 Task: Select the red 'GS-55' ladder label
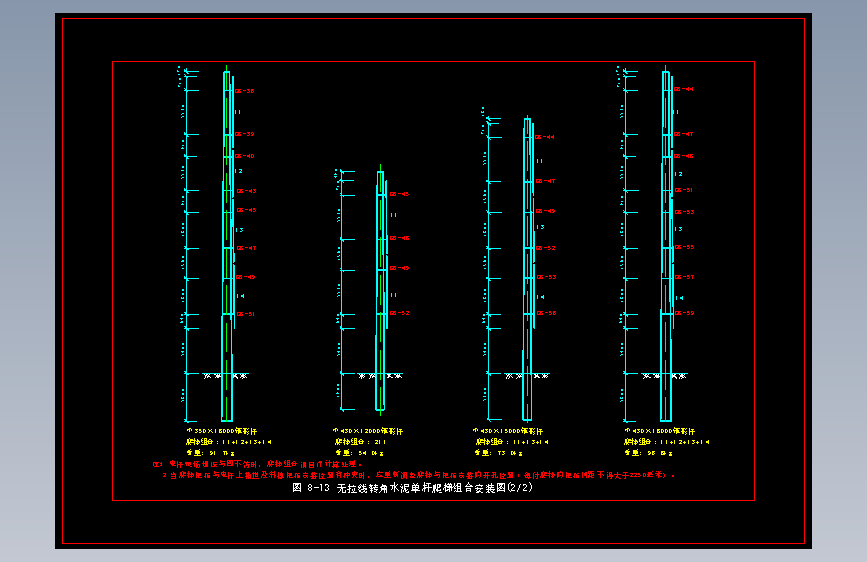[685, 247]
